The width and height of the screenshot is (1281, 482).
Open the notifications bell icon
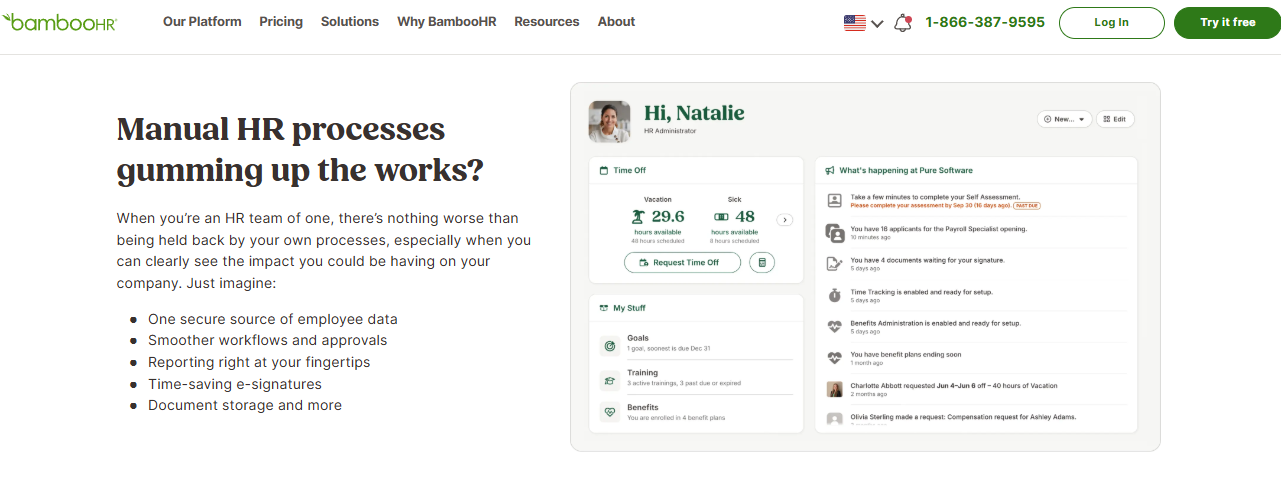pyautogui.click(x=903, y=22)
